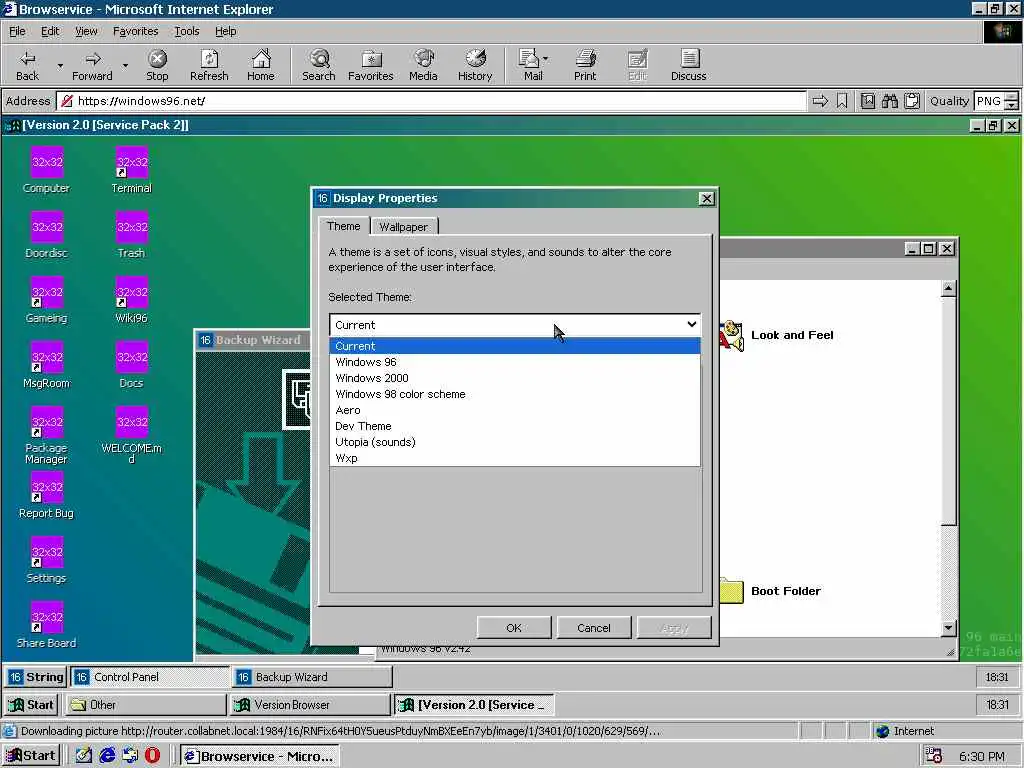Switch to Backup Wizard taskbar button
Image resolution: width=1024 pixels, height=768 pixels.
(312, 677)
